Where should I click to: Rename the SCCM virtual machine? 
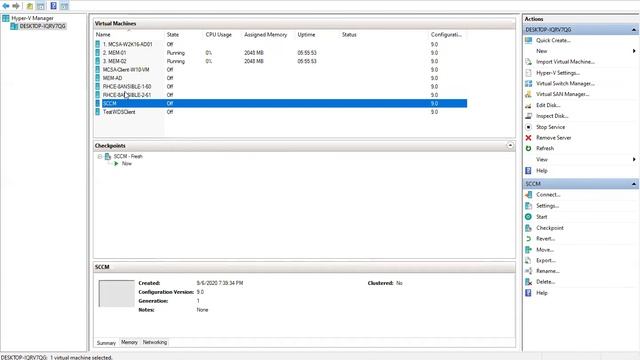[548, 271]
